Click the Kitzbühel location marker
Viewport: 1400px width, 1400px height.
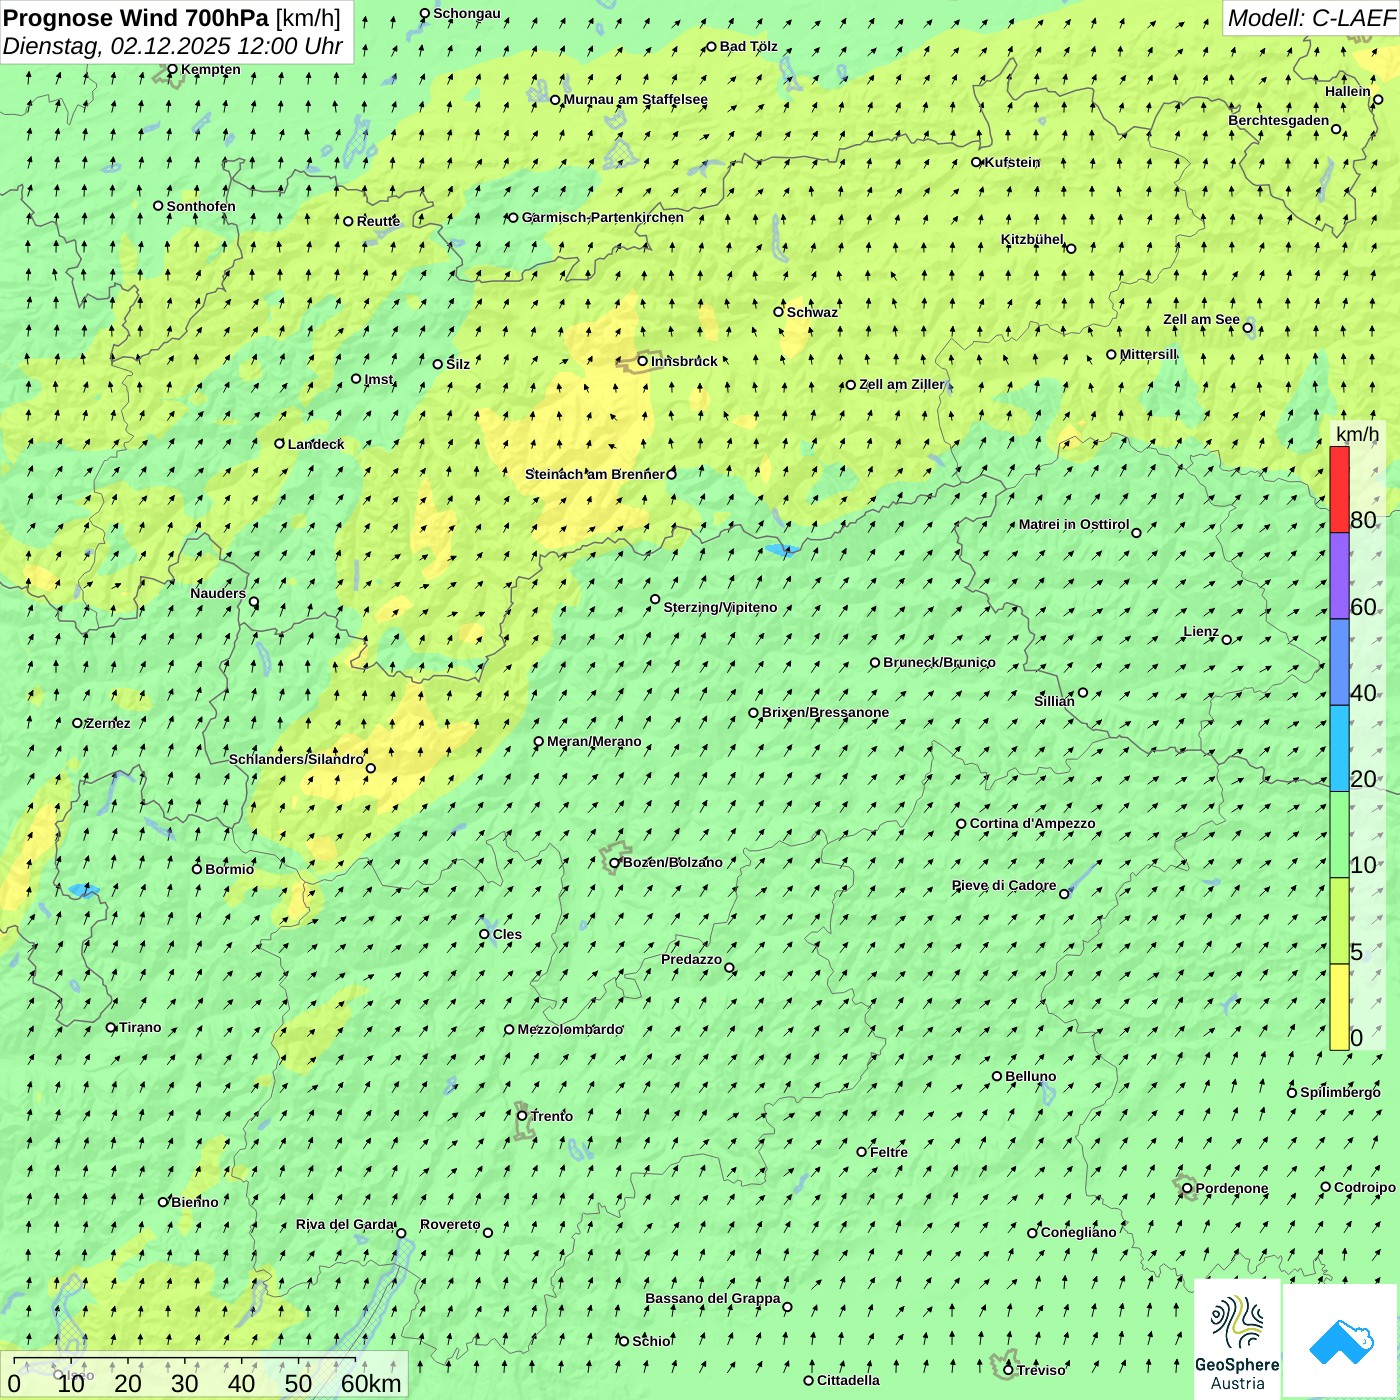[1071, 249]
